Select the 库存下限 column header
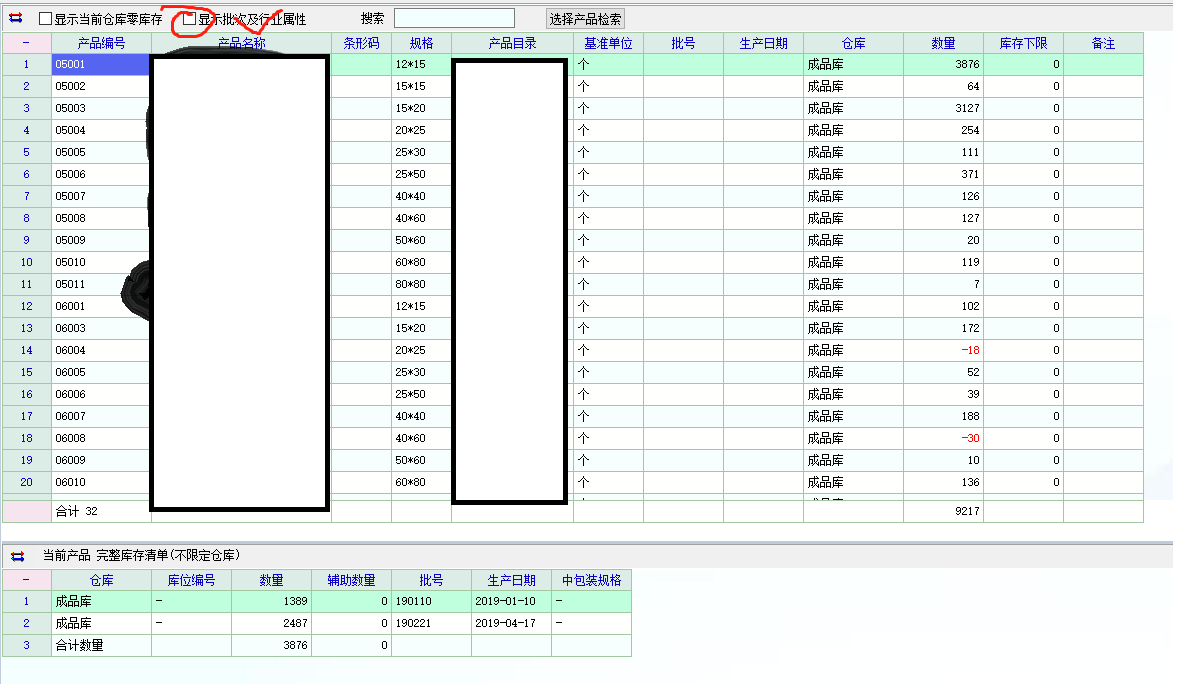Viewport: 1203px width, 689px height. (1023, 43)
